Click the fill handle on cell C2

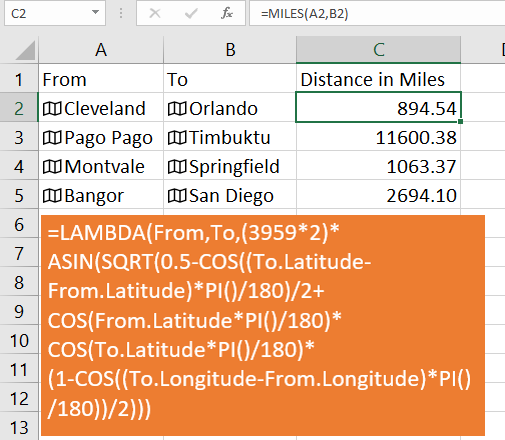coord(461,122)
